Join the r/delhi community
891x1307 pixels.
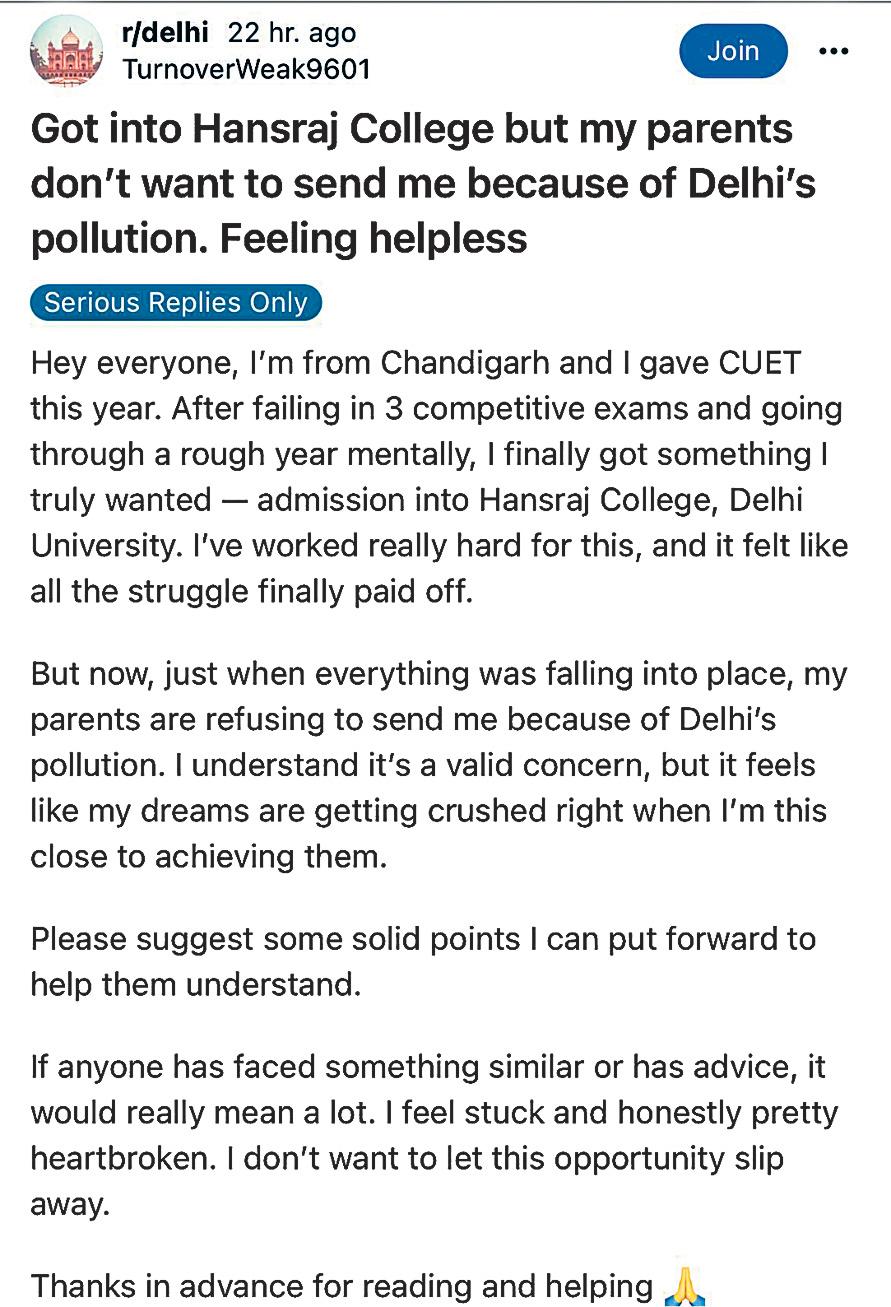click(x=733, y=51)
